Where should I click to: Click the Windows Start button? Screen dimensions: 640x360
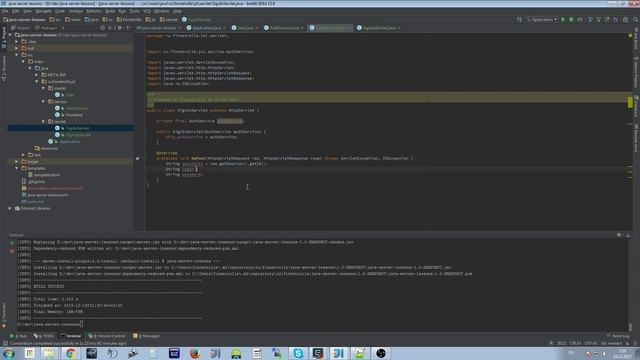coord(9,353)
